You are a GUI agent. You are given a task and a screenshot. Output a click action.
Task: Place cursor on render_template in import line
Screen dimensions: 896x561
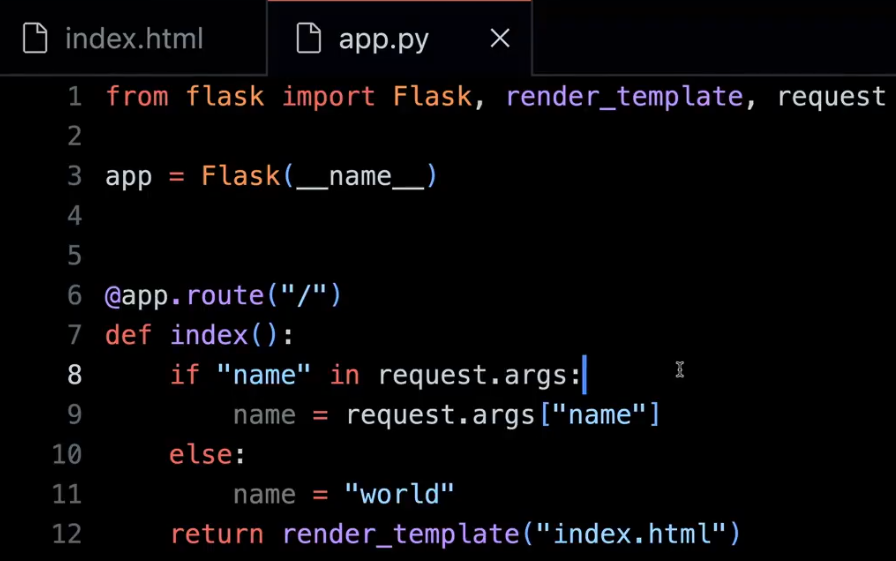pos(624,97)
